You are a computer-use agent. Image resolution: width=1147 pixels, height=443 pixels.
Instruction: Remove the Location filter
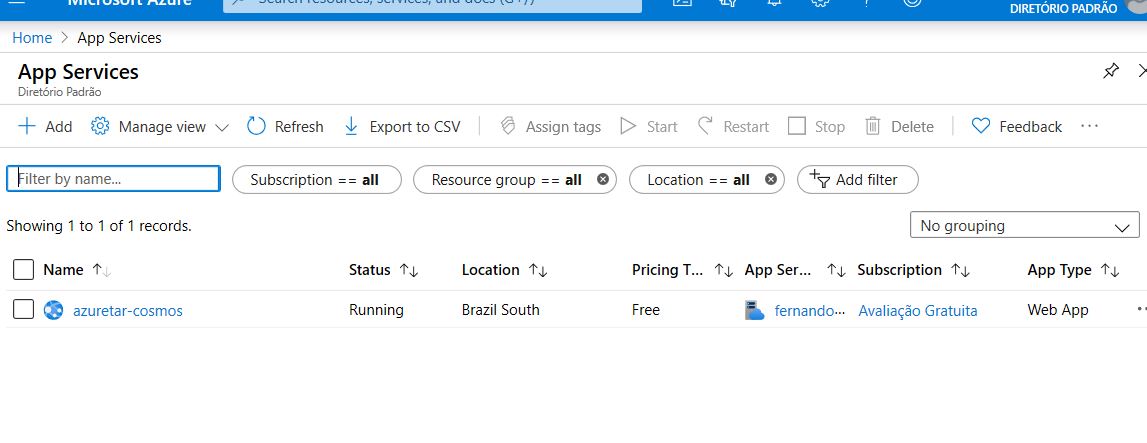pos(770,179)
